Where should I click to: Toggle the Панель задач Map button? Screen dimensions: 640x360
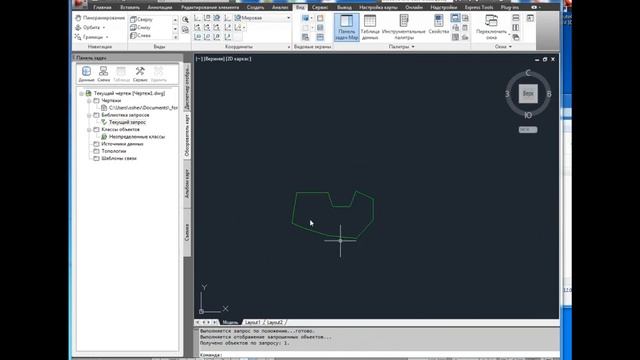point(347,27)
